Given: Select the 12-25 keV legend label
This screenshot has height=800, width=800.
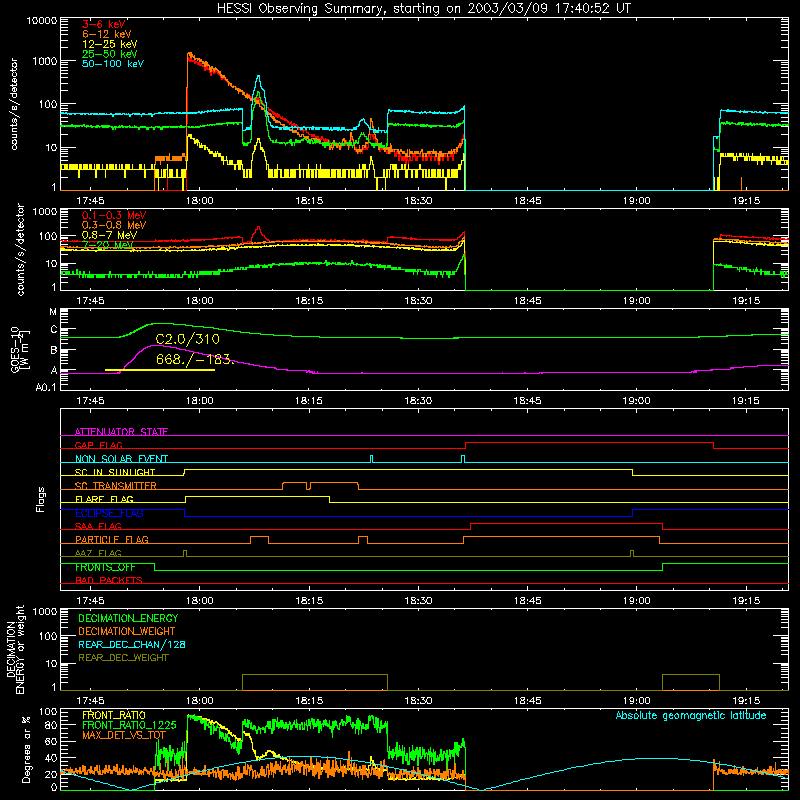Looking at the screenshot, I should [x=110, y=44].
